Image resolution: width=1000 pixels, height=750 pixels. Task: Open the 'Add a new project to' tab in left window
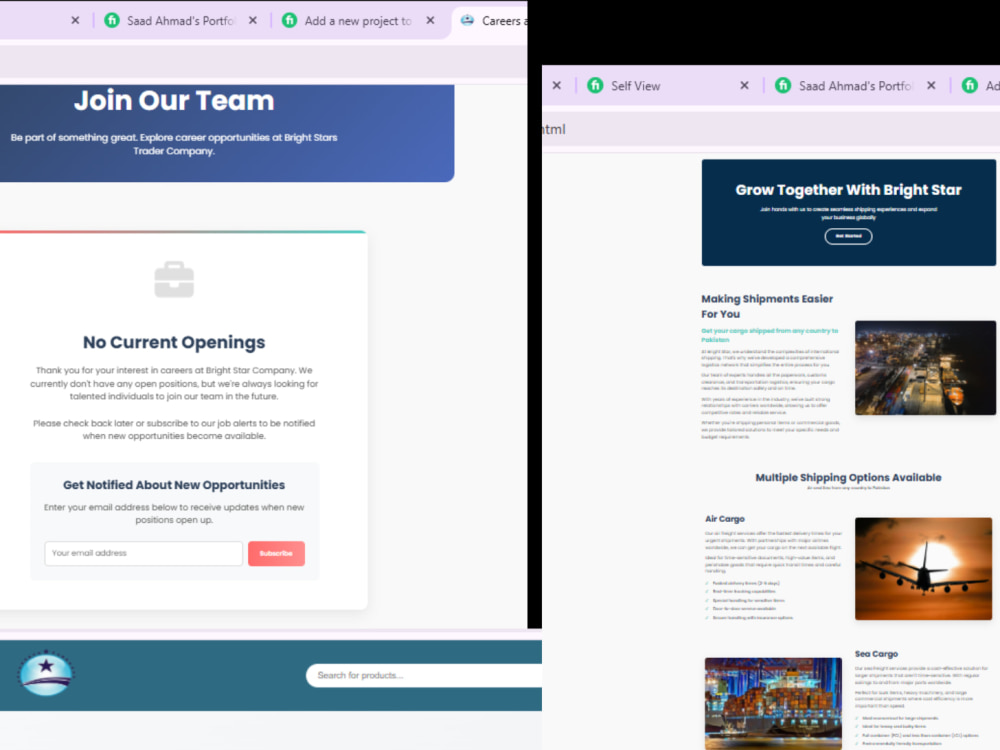[x=358, y=21]
